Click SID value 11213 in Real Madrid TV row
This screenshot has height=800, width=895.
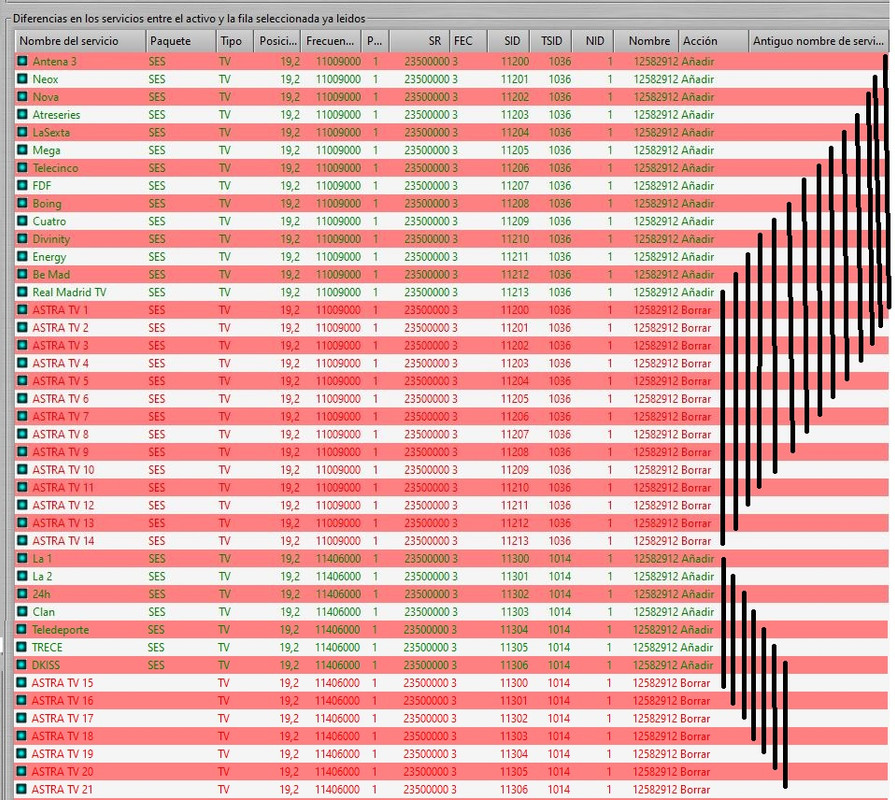coord(515,292)
